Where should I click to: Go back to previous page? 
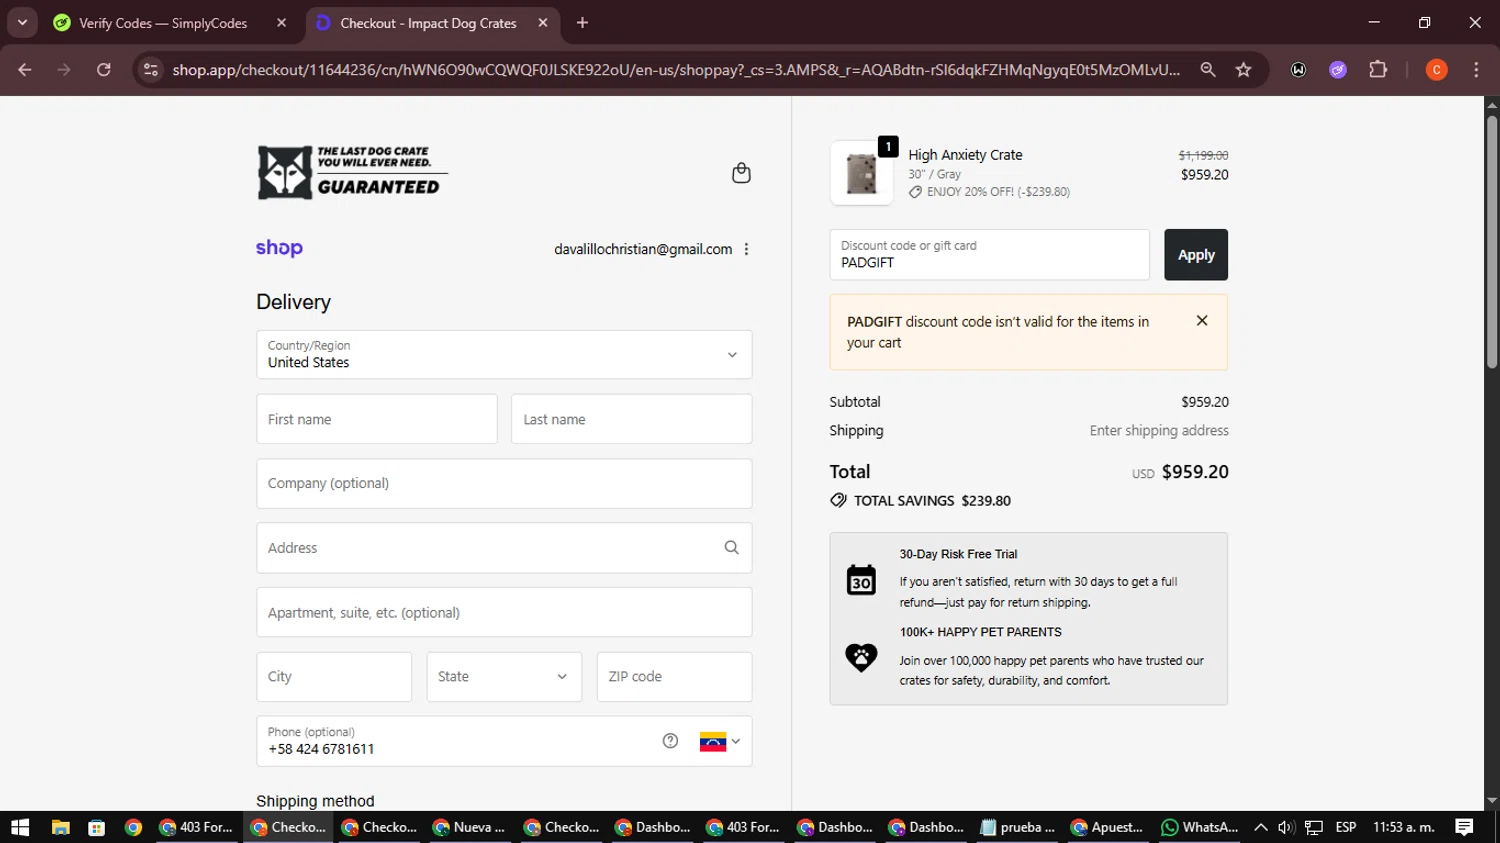pos(25,70)
